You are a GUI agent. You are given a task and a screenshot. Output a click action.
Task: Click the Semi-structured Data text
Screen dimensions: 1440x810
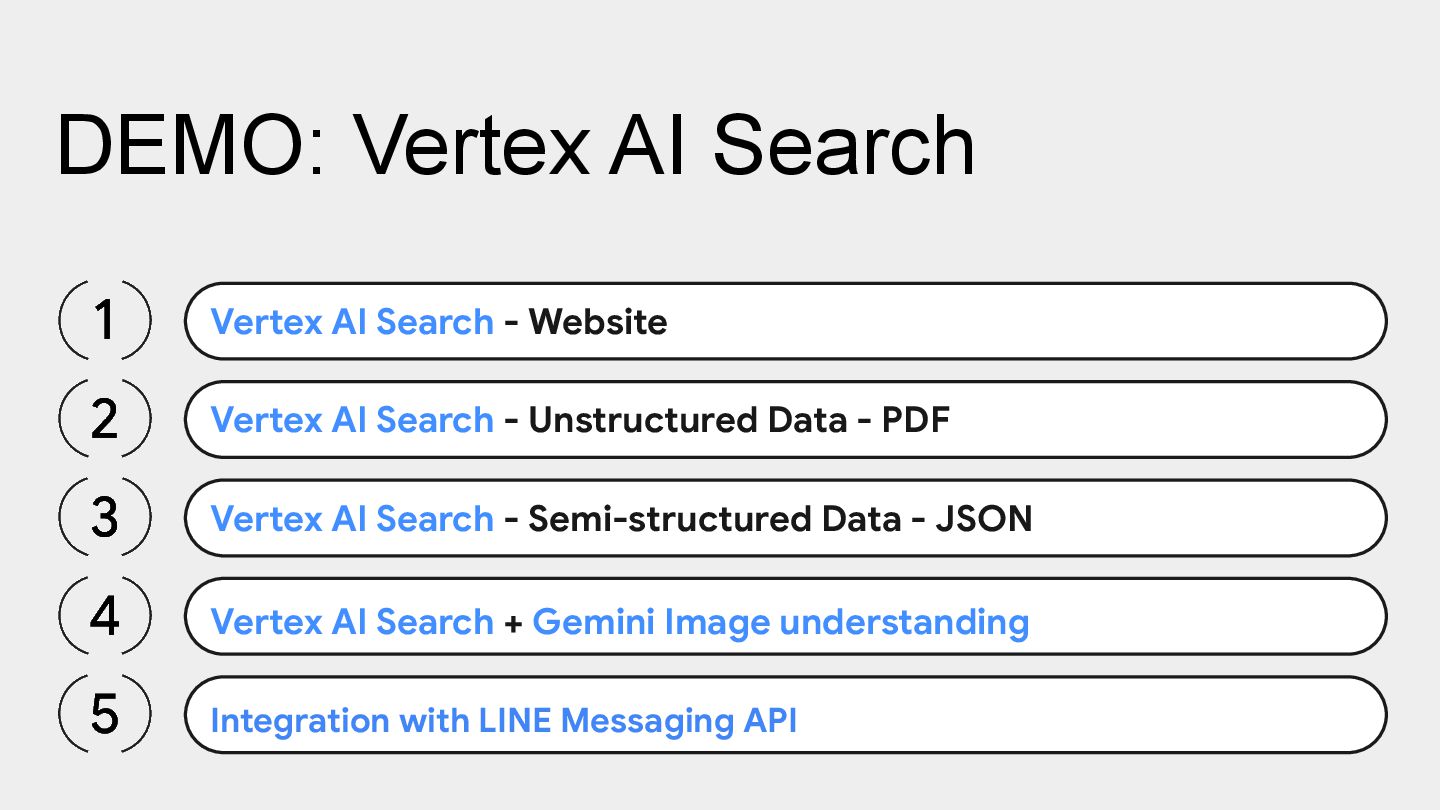(715, 519)
